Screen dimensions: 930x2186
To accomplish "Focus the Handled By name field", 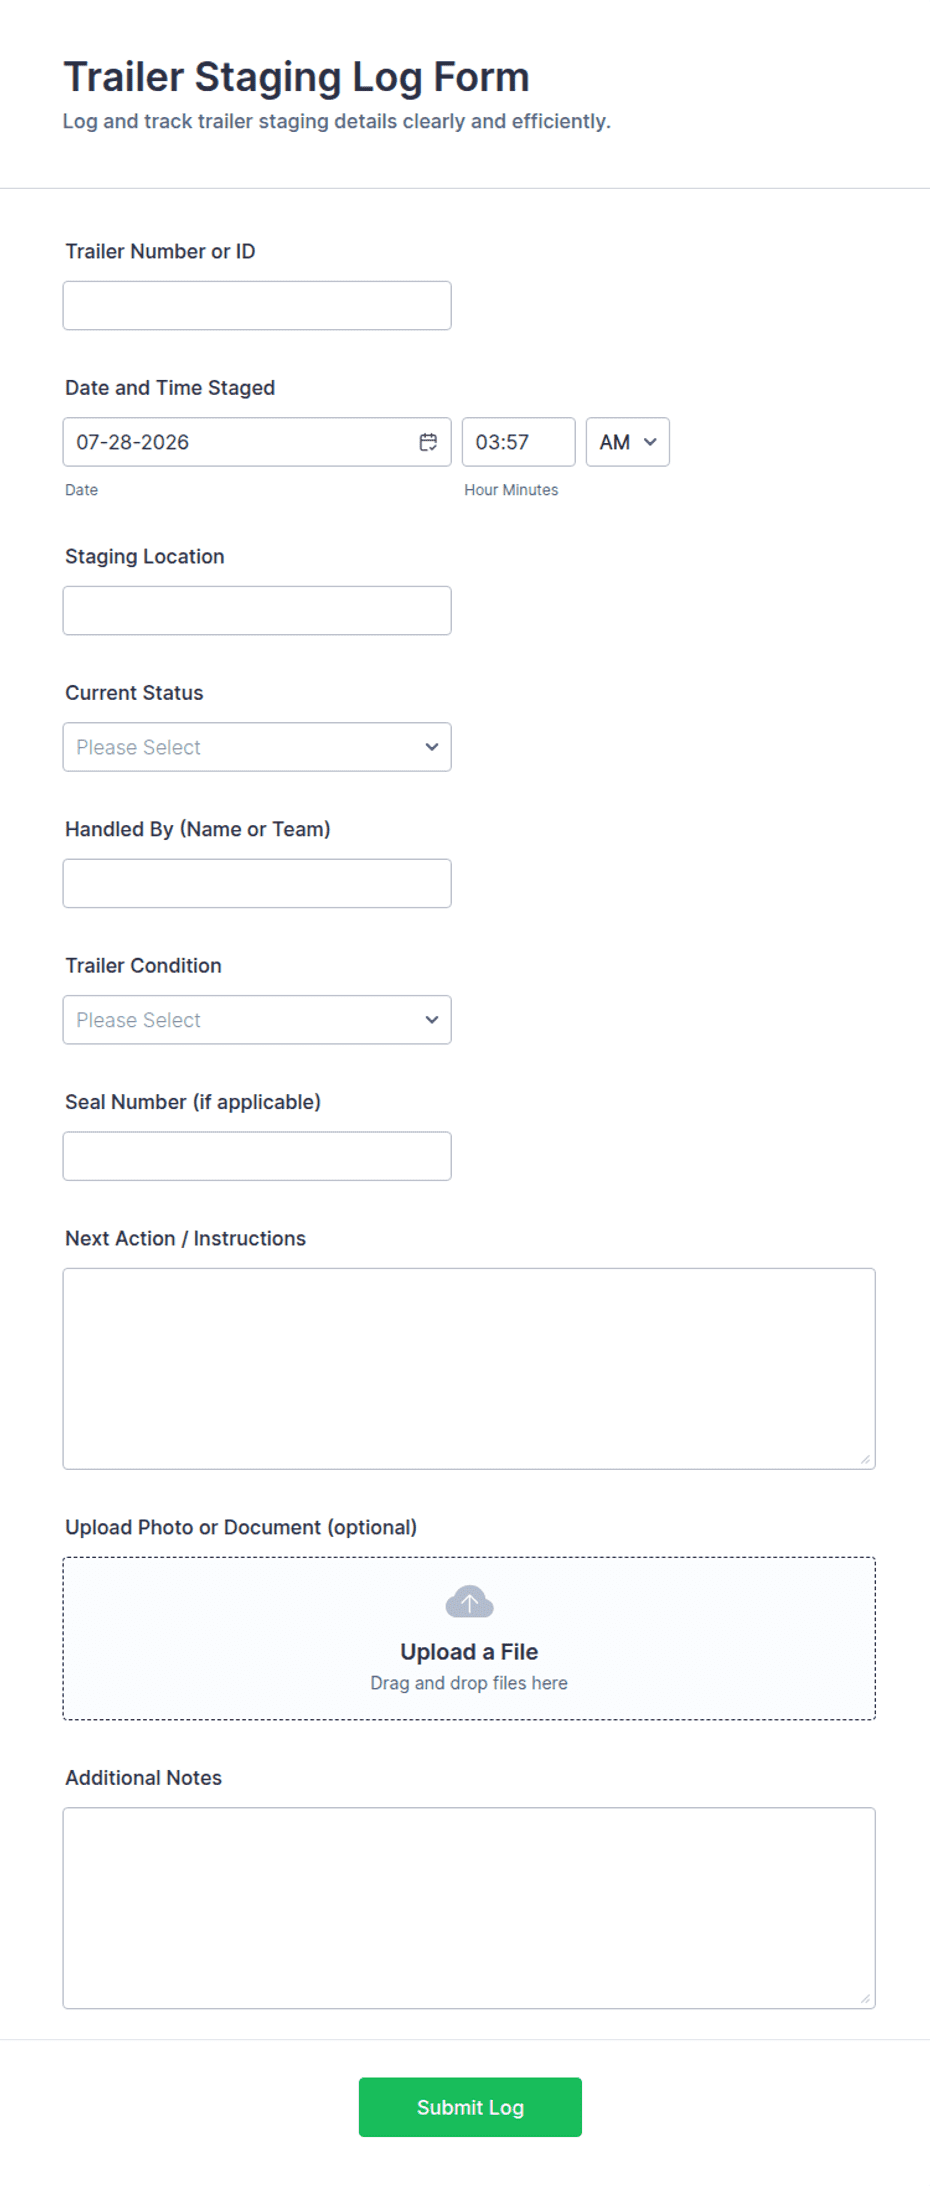I will pos(257,883).
